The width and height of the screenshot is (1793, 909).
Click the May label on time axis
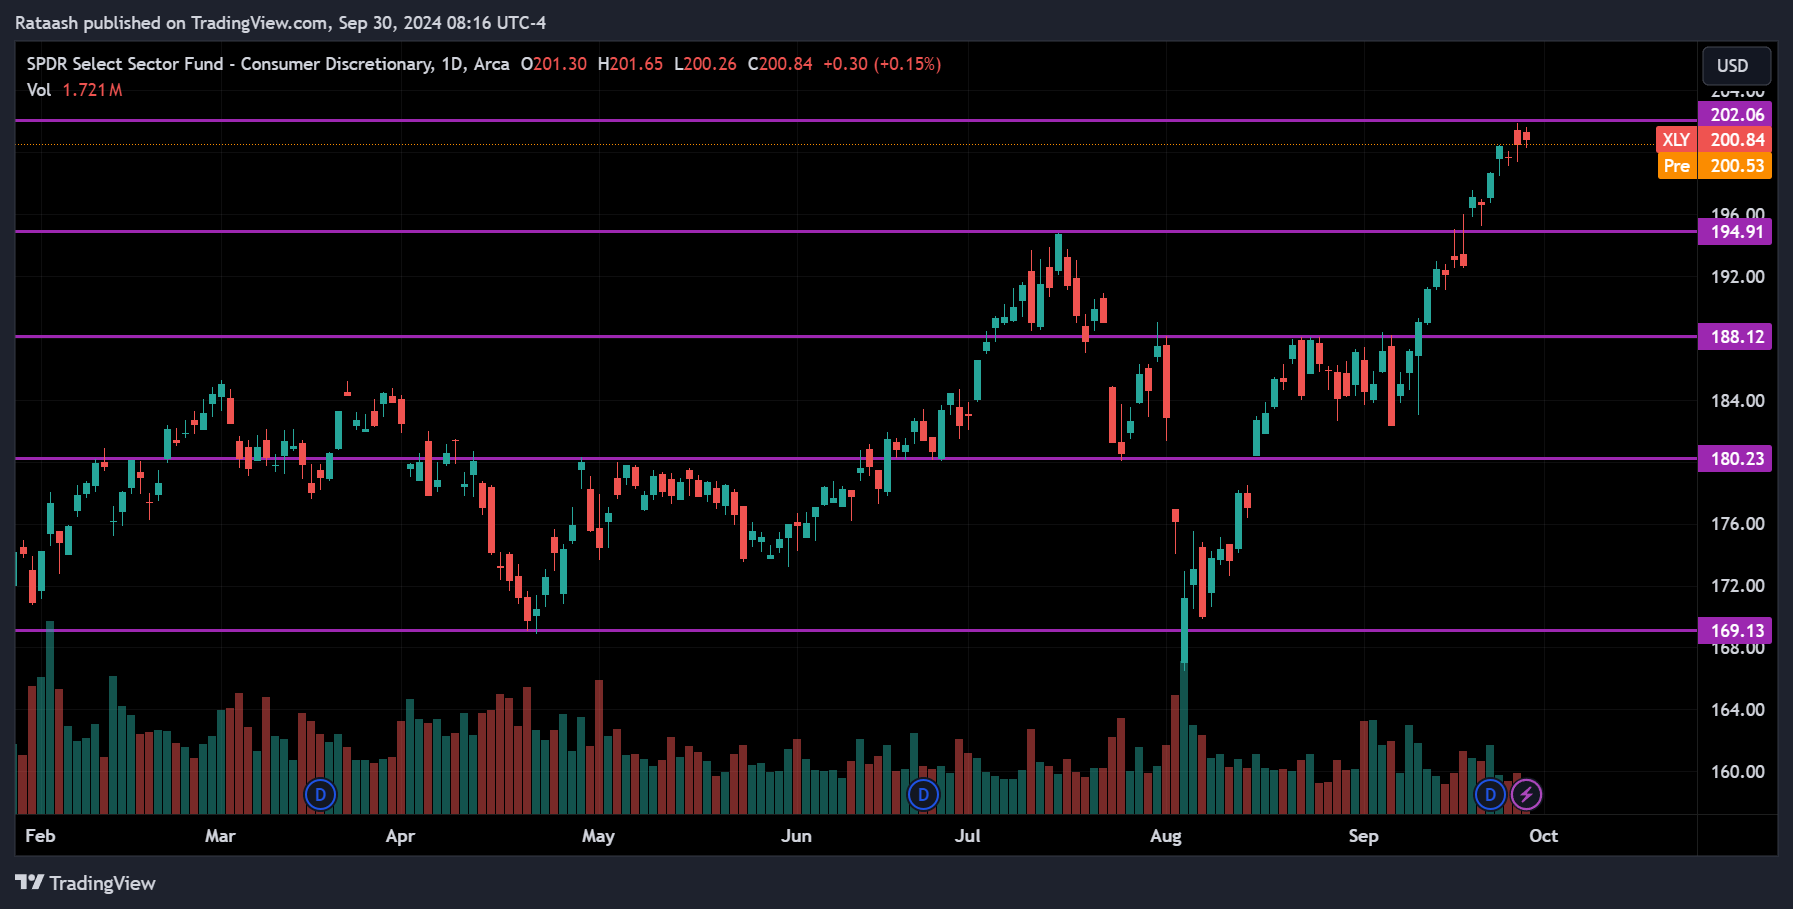[598, 836]
